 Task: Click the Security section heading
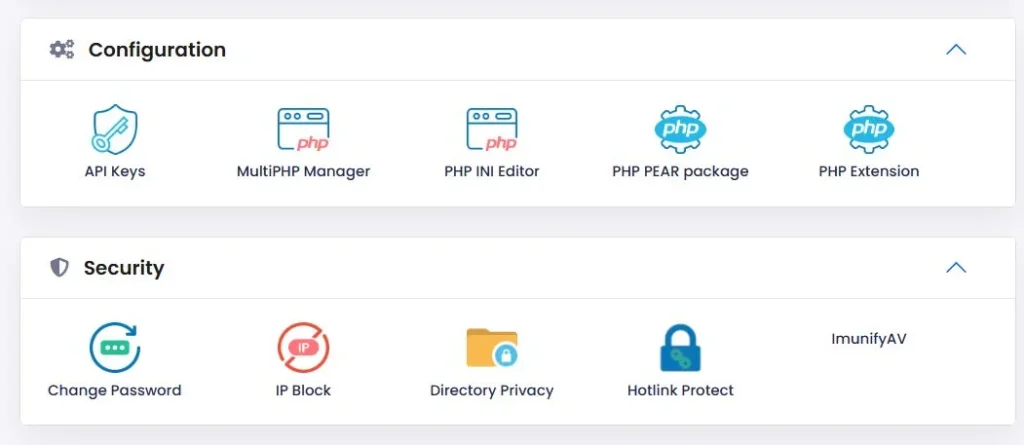click(x=124, y=268)
